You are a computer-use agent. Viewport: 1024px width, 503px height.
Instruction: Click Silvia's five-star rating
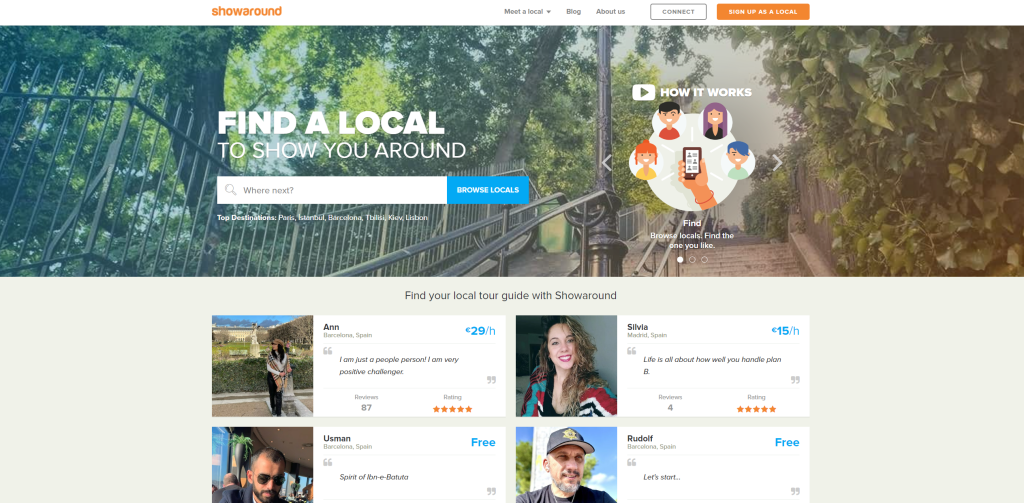tap(756, 409)
